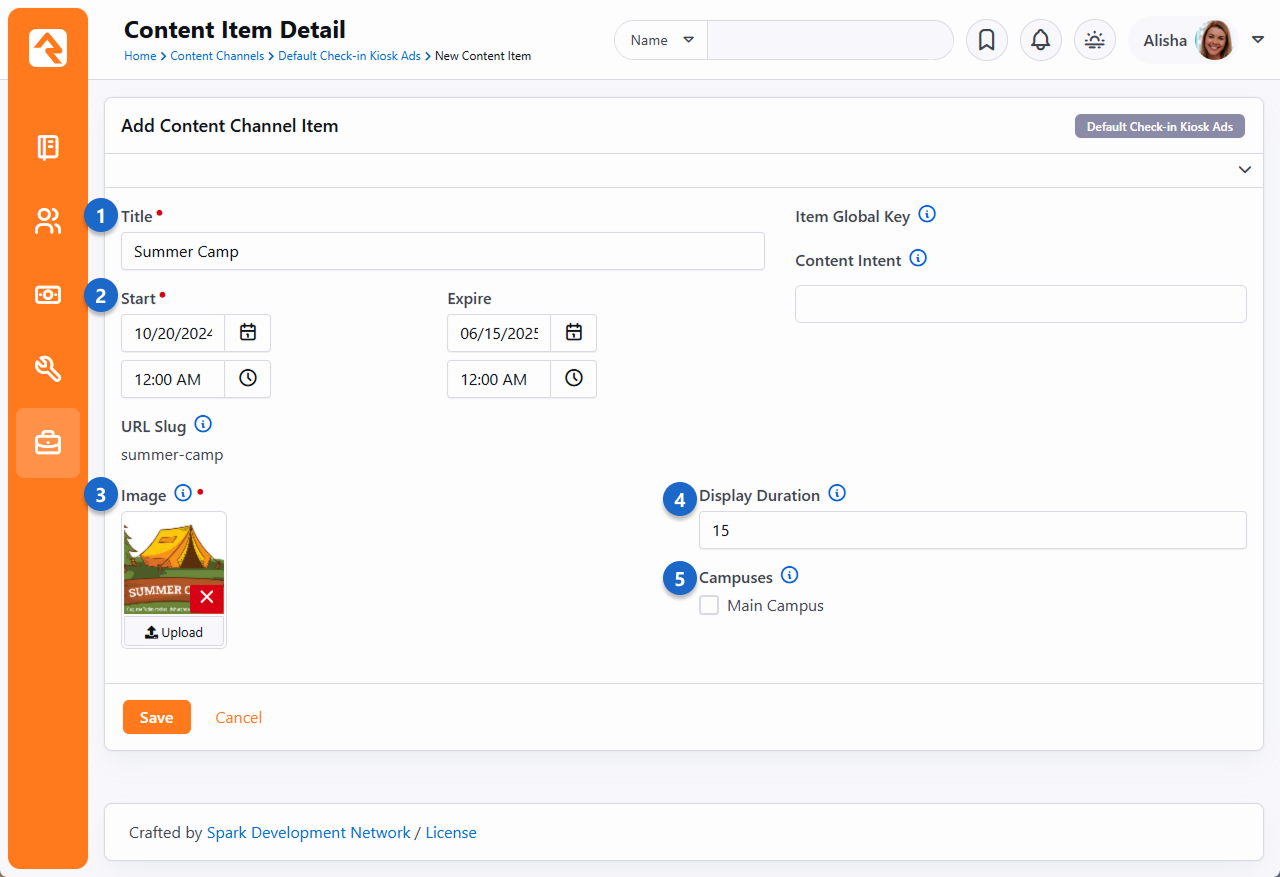Image resolution: width=1280 pixels, height=877 pixels.
Task: Click the Title input field
Action: (442, 251)
